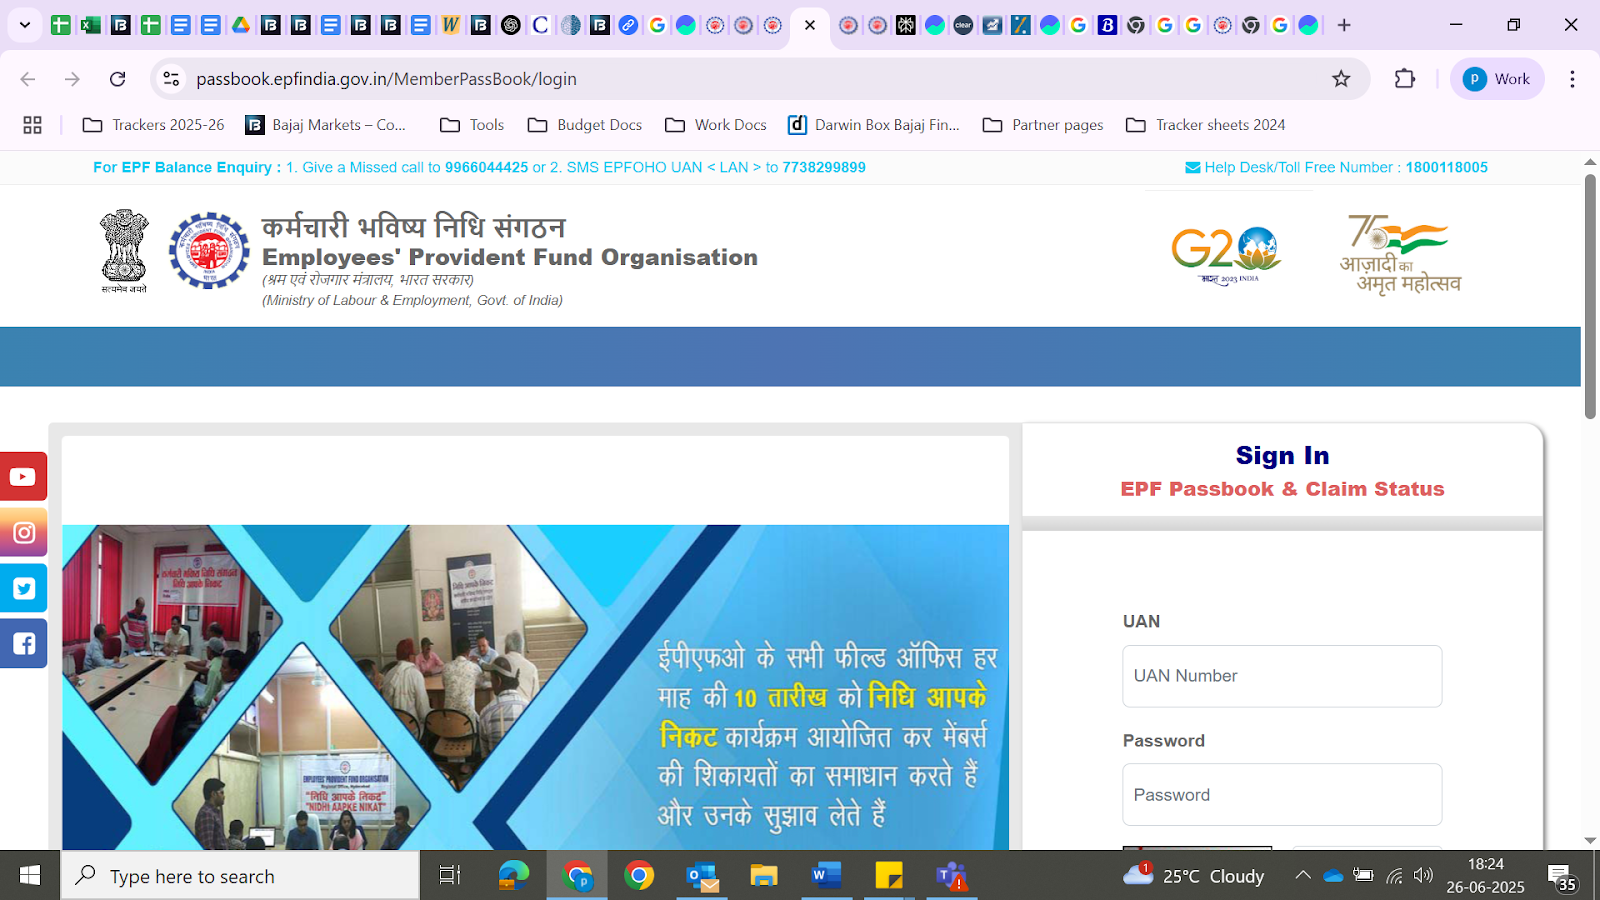Viewport: 1600px width, 900px height.
Task: Open the taskbar clock showing 18:24
Action: pyautogui.click(x=1485, y=876)
